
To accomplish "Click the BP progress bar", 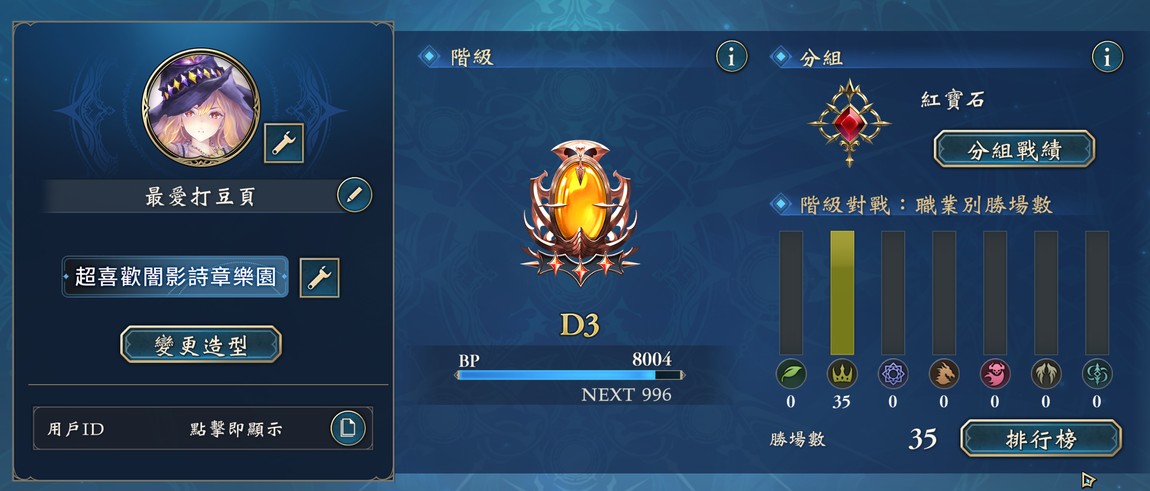I will (570, 375).
